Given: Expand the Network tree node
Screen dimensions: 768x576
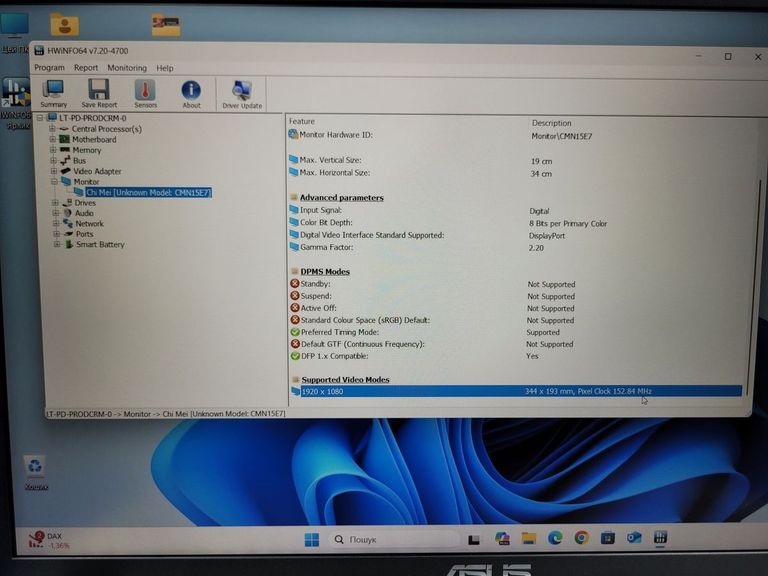Looking at the screenshot, I should pyautogui.click(x=56, y=223).
